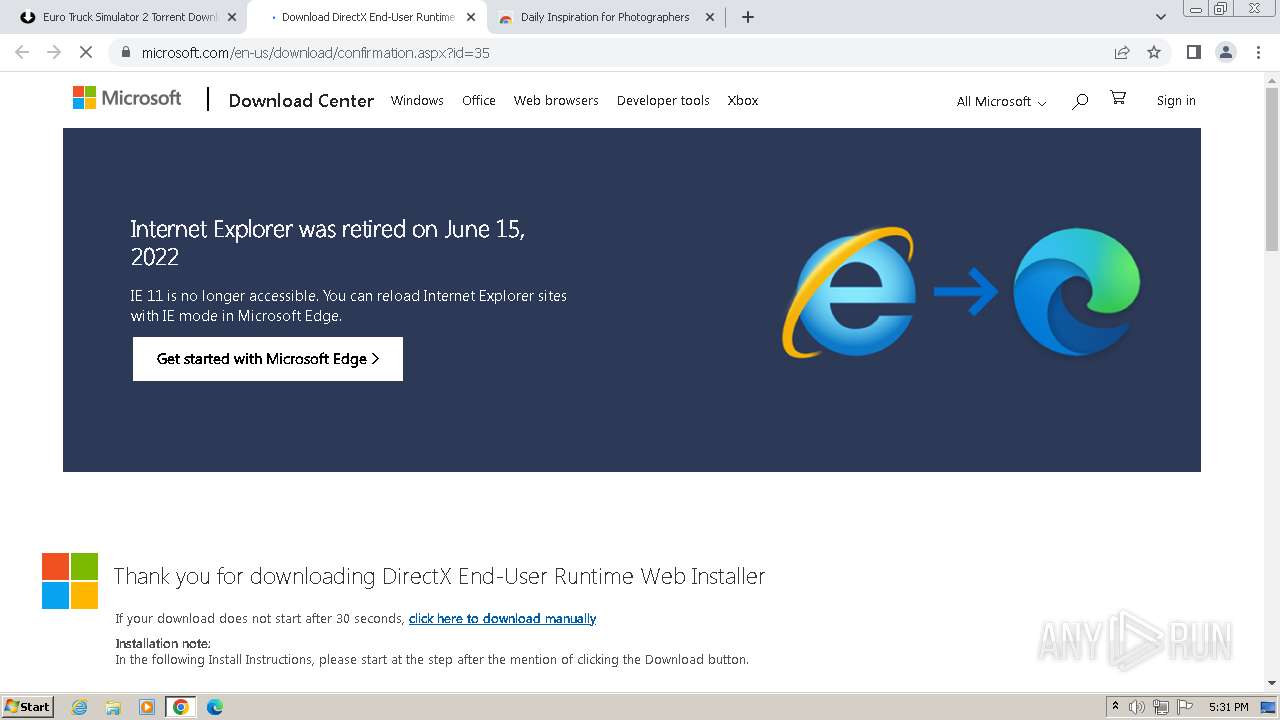Select the Download DirectX End-User Runtime tab
This screenshot has height=720, width=1280.
366,17
